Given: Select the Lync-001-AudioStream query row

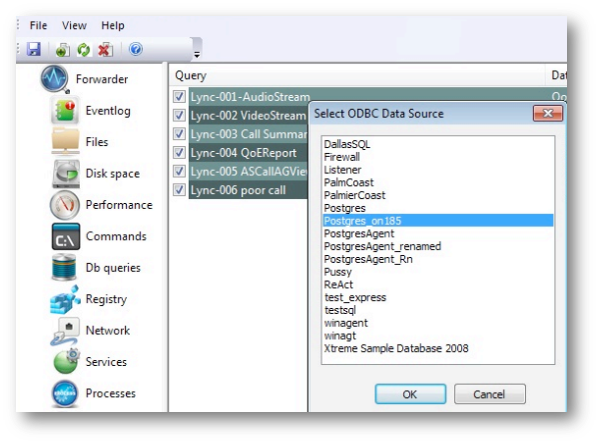Looking at the screenshot, I should pos(250,97).
